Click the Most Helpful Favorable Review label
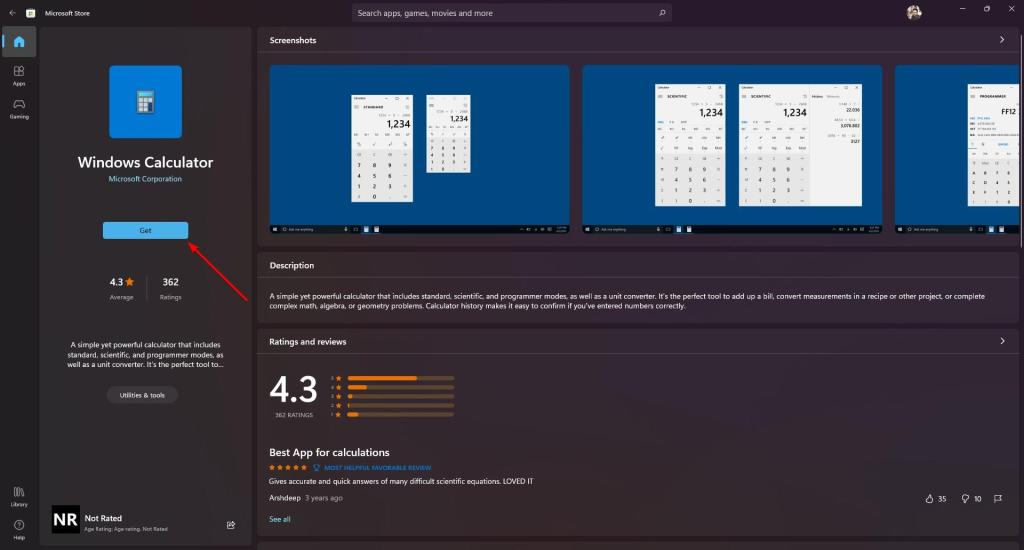The image size is (1024, 550). [x=377, y=468]
